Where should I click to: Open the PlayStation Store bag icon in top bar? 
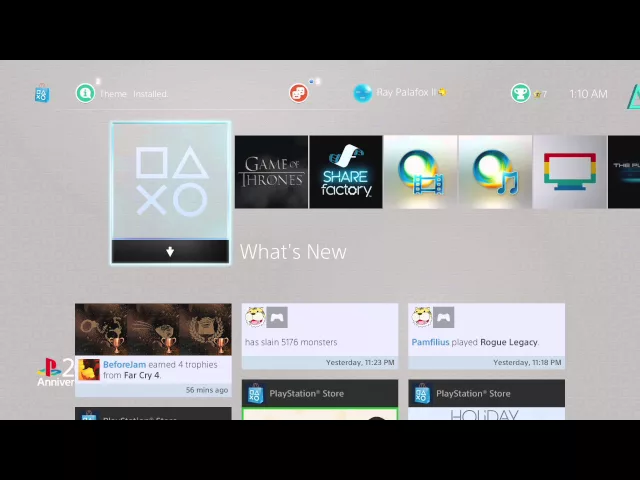click(42, 93)
